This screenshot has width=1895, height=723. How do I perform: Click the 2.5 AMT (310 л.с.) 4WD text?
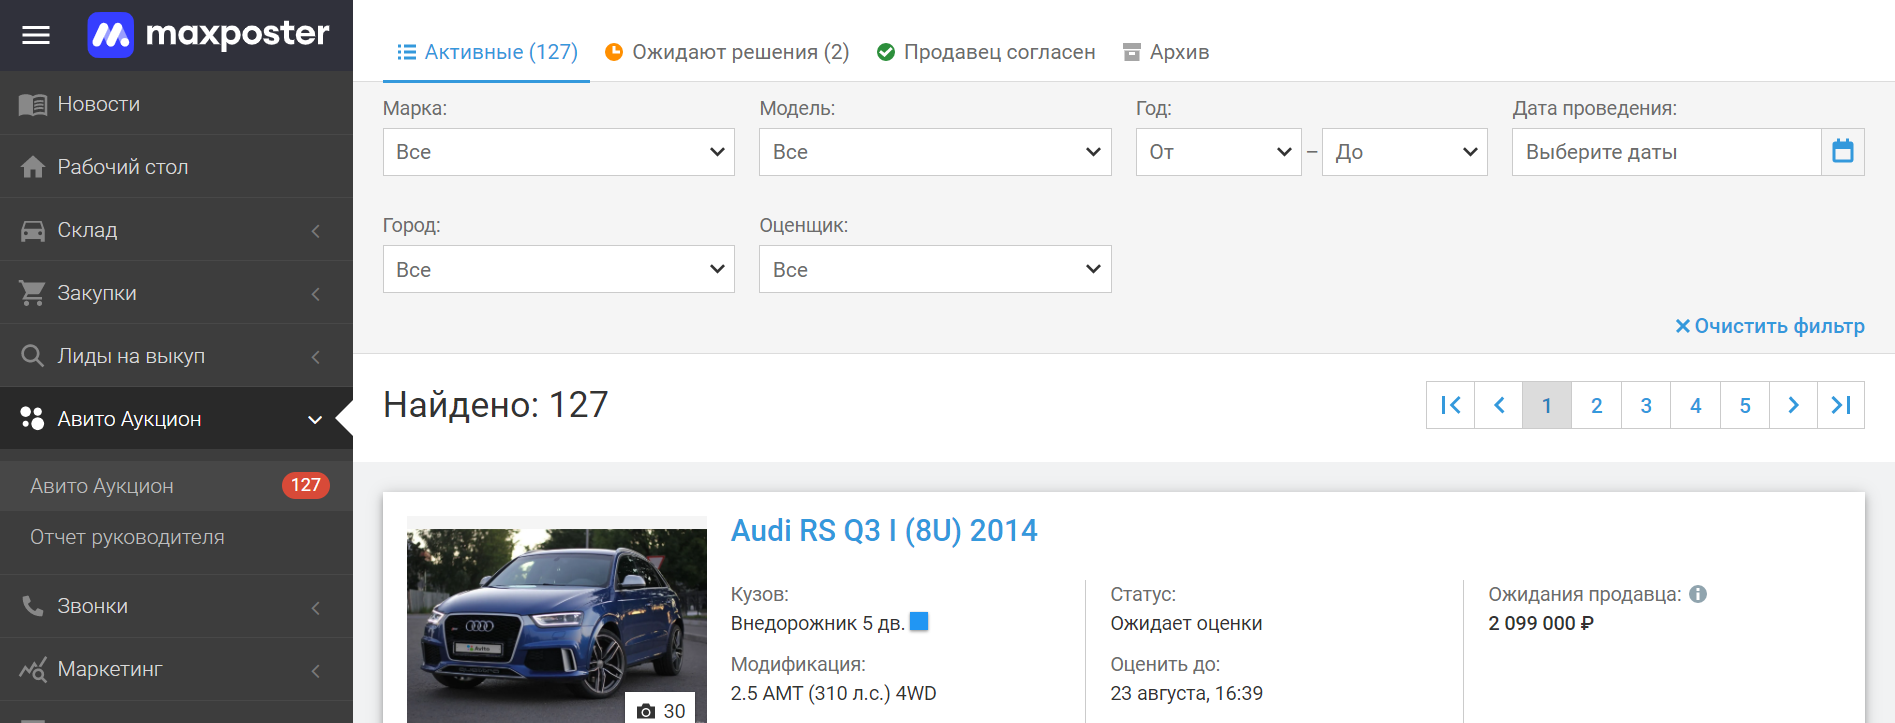click(x=833, y=693)
